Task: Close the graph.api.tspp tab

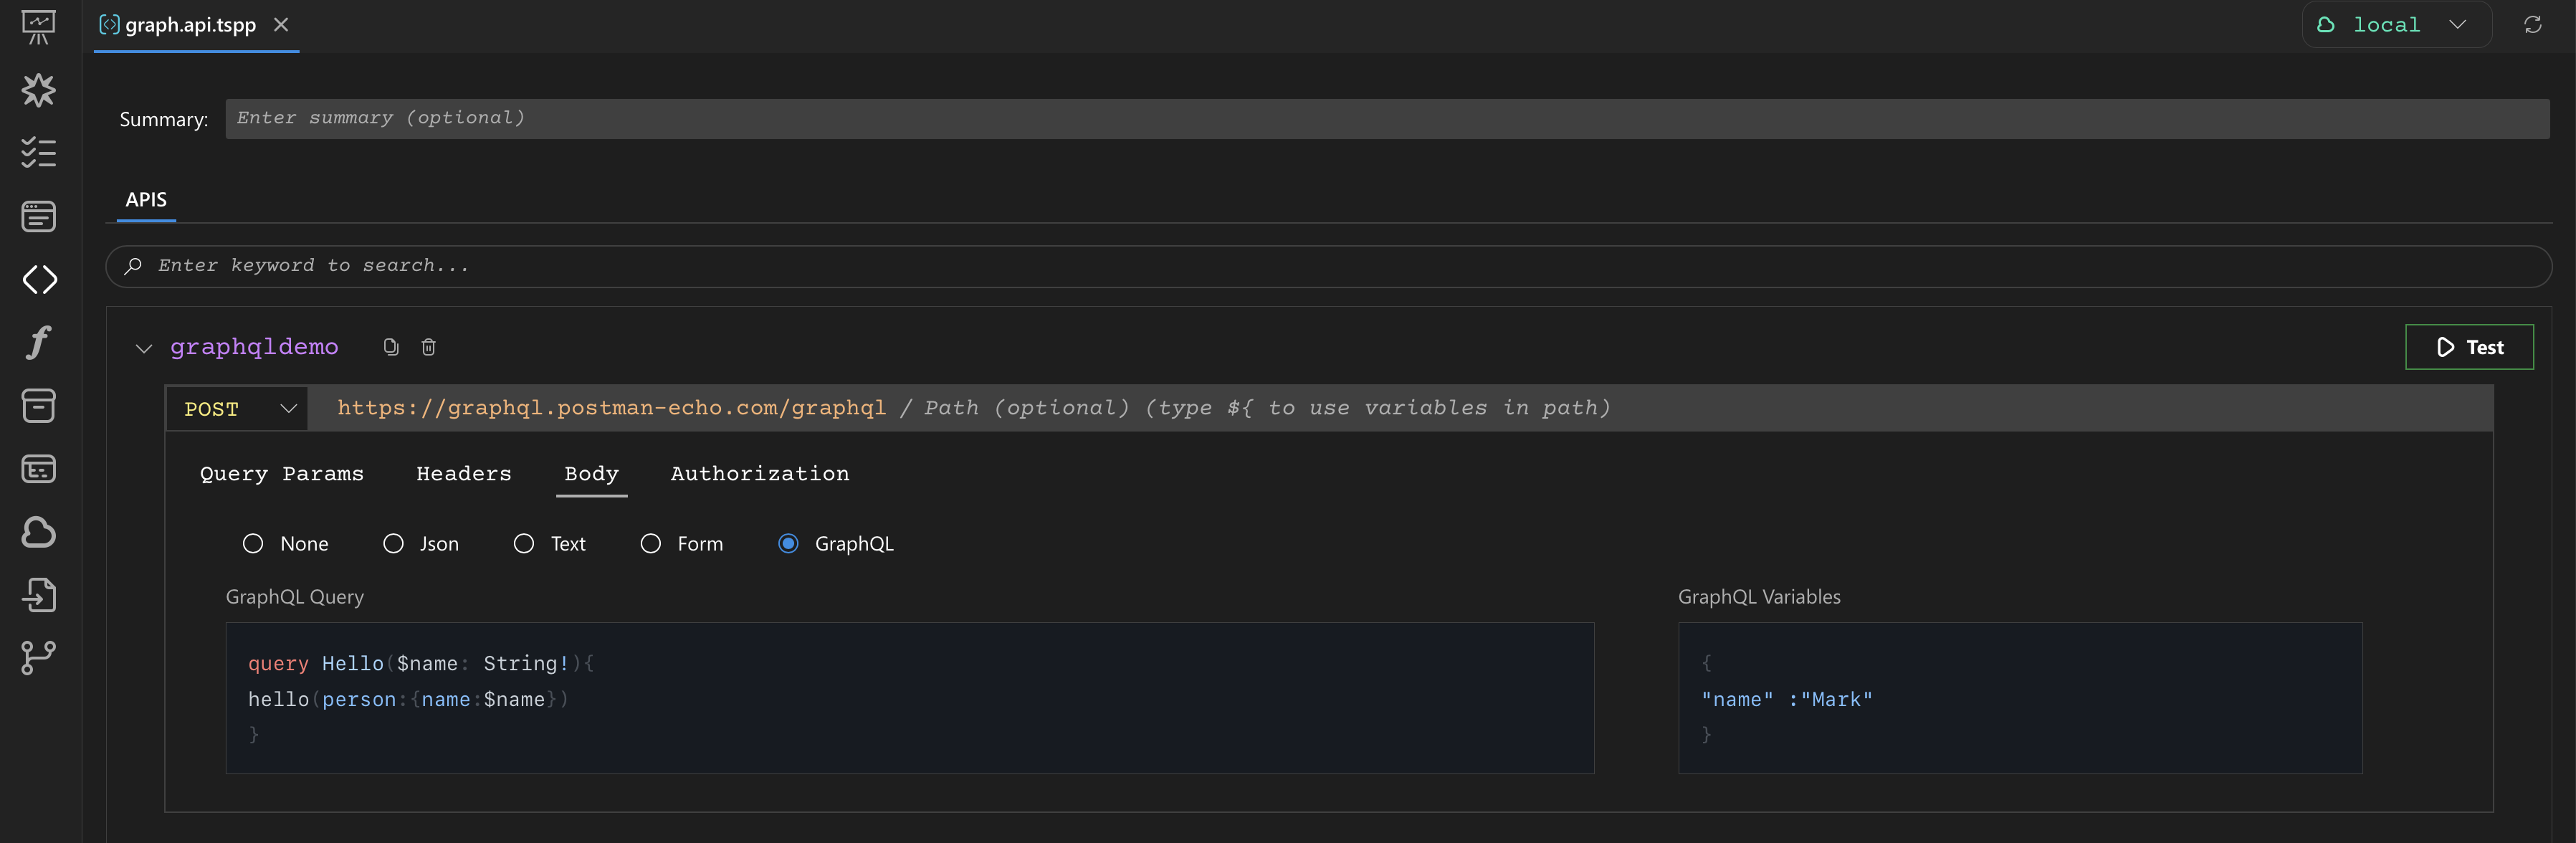Action: pyautogui.click(x=281, y=25)
